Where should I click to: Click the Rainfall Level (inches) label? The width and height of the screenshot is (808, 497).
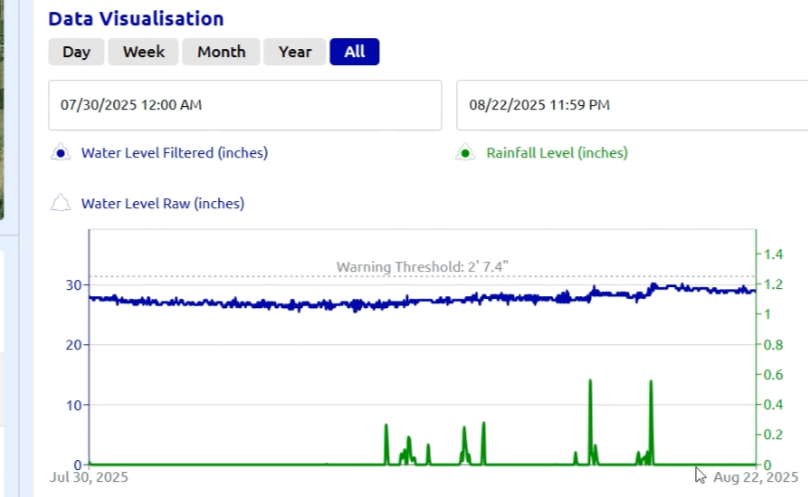click(557, 153)
